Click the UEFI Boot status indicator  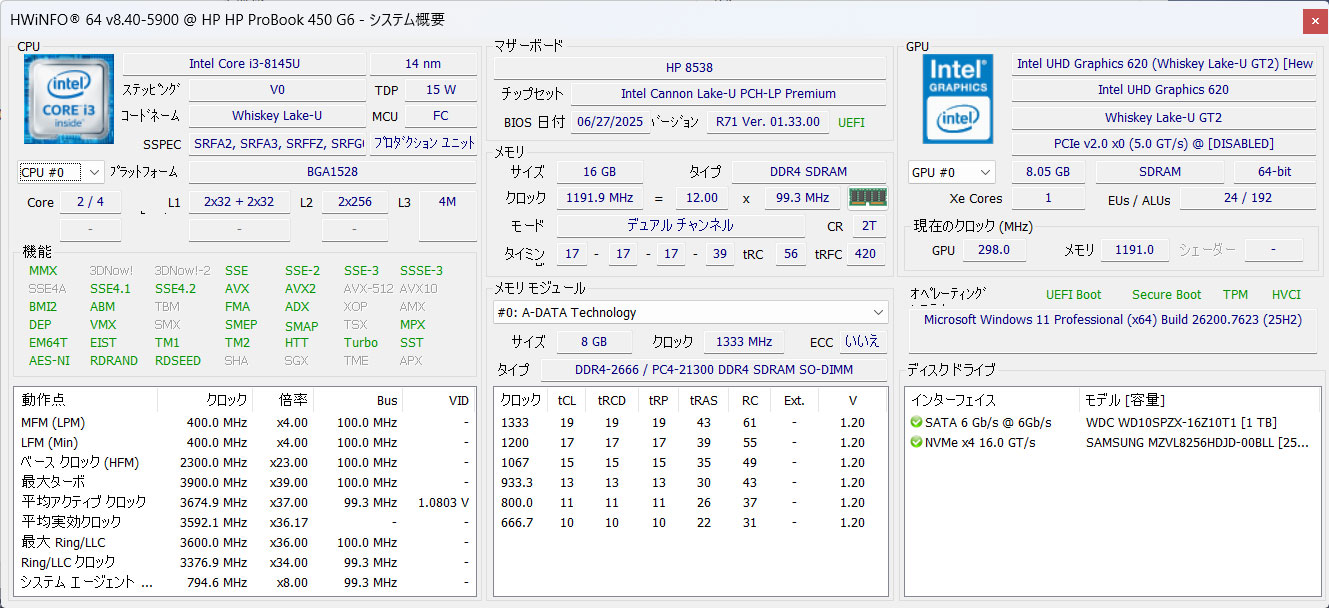tap(1073, 295)
